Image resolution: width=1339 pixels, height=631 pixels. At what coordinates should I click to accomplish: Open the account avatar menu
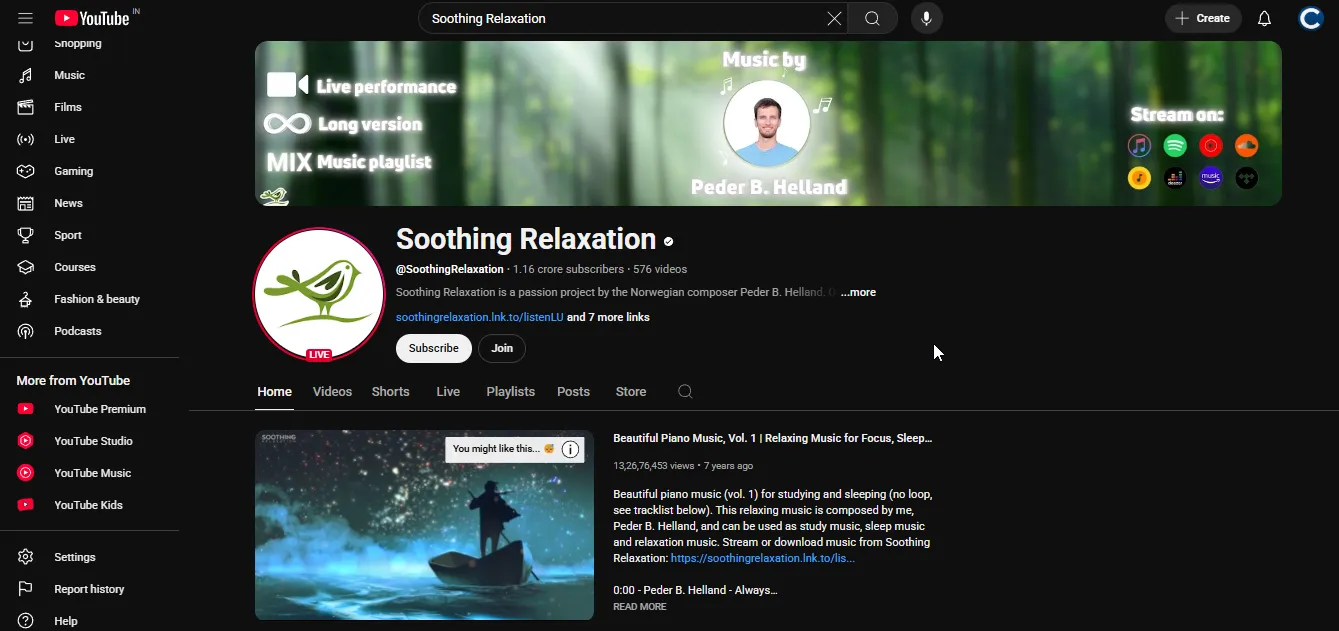pos(1311,18)
